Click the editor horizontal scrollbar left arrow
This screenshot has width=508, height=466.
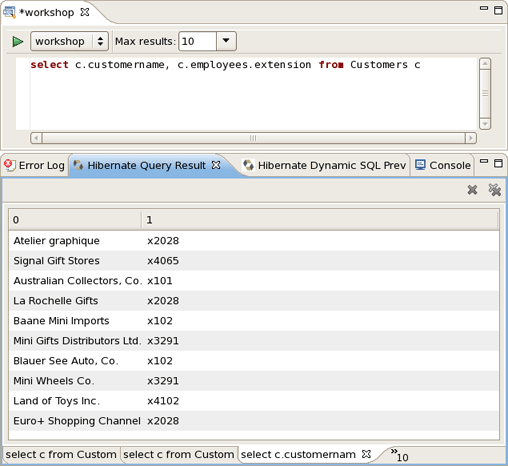click(36, 138)
